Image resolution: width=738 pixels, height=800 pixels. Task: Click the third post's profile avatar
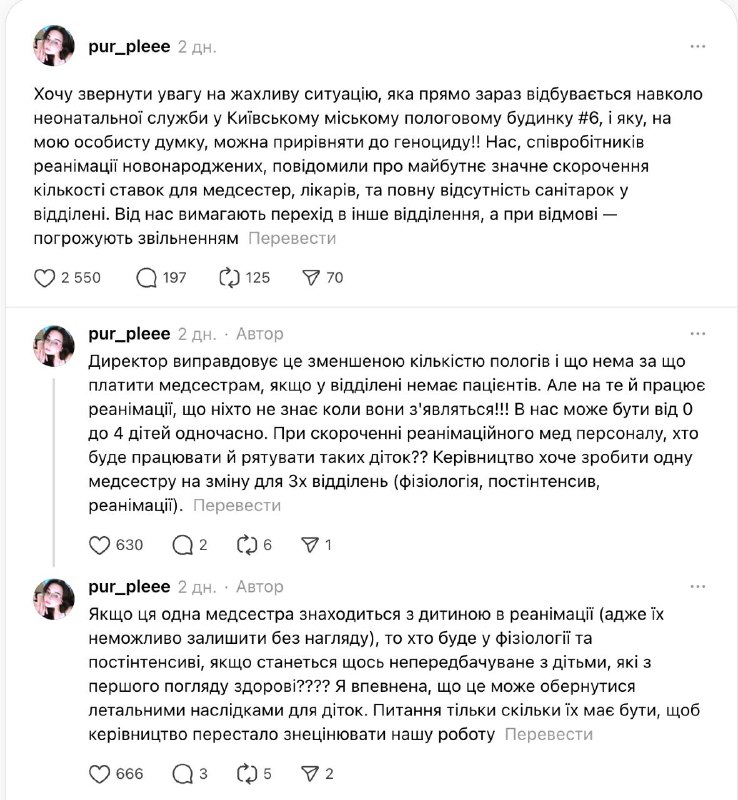(53, 597)
